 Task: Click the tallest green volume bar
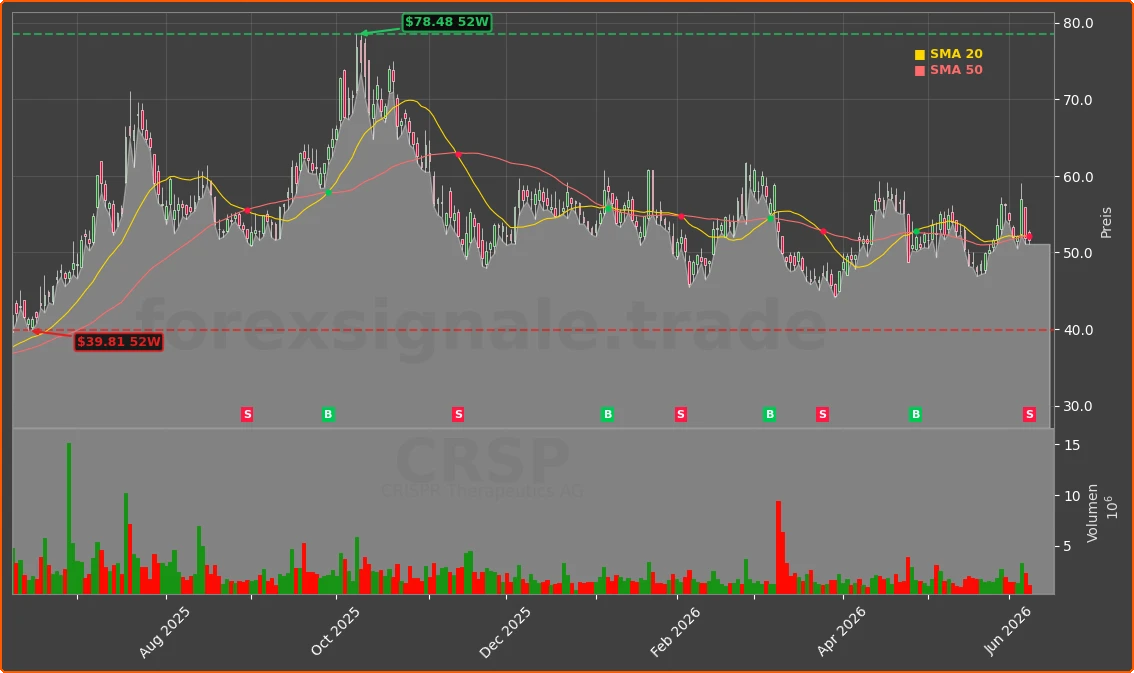[69, 518]
